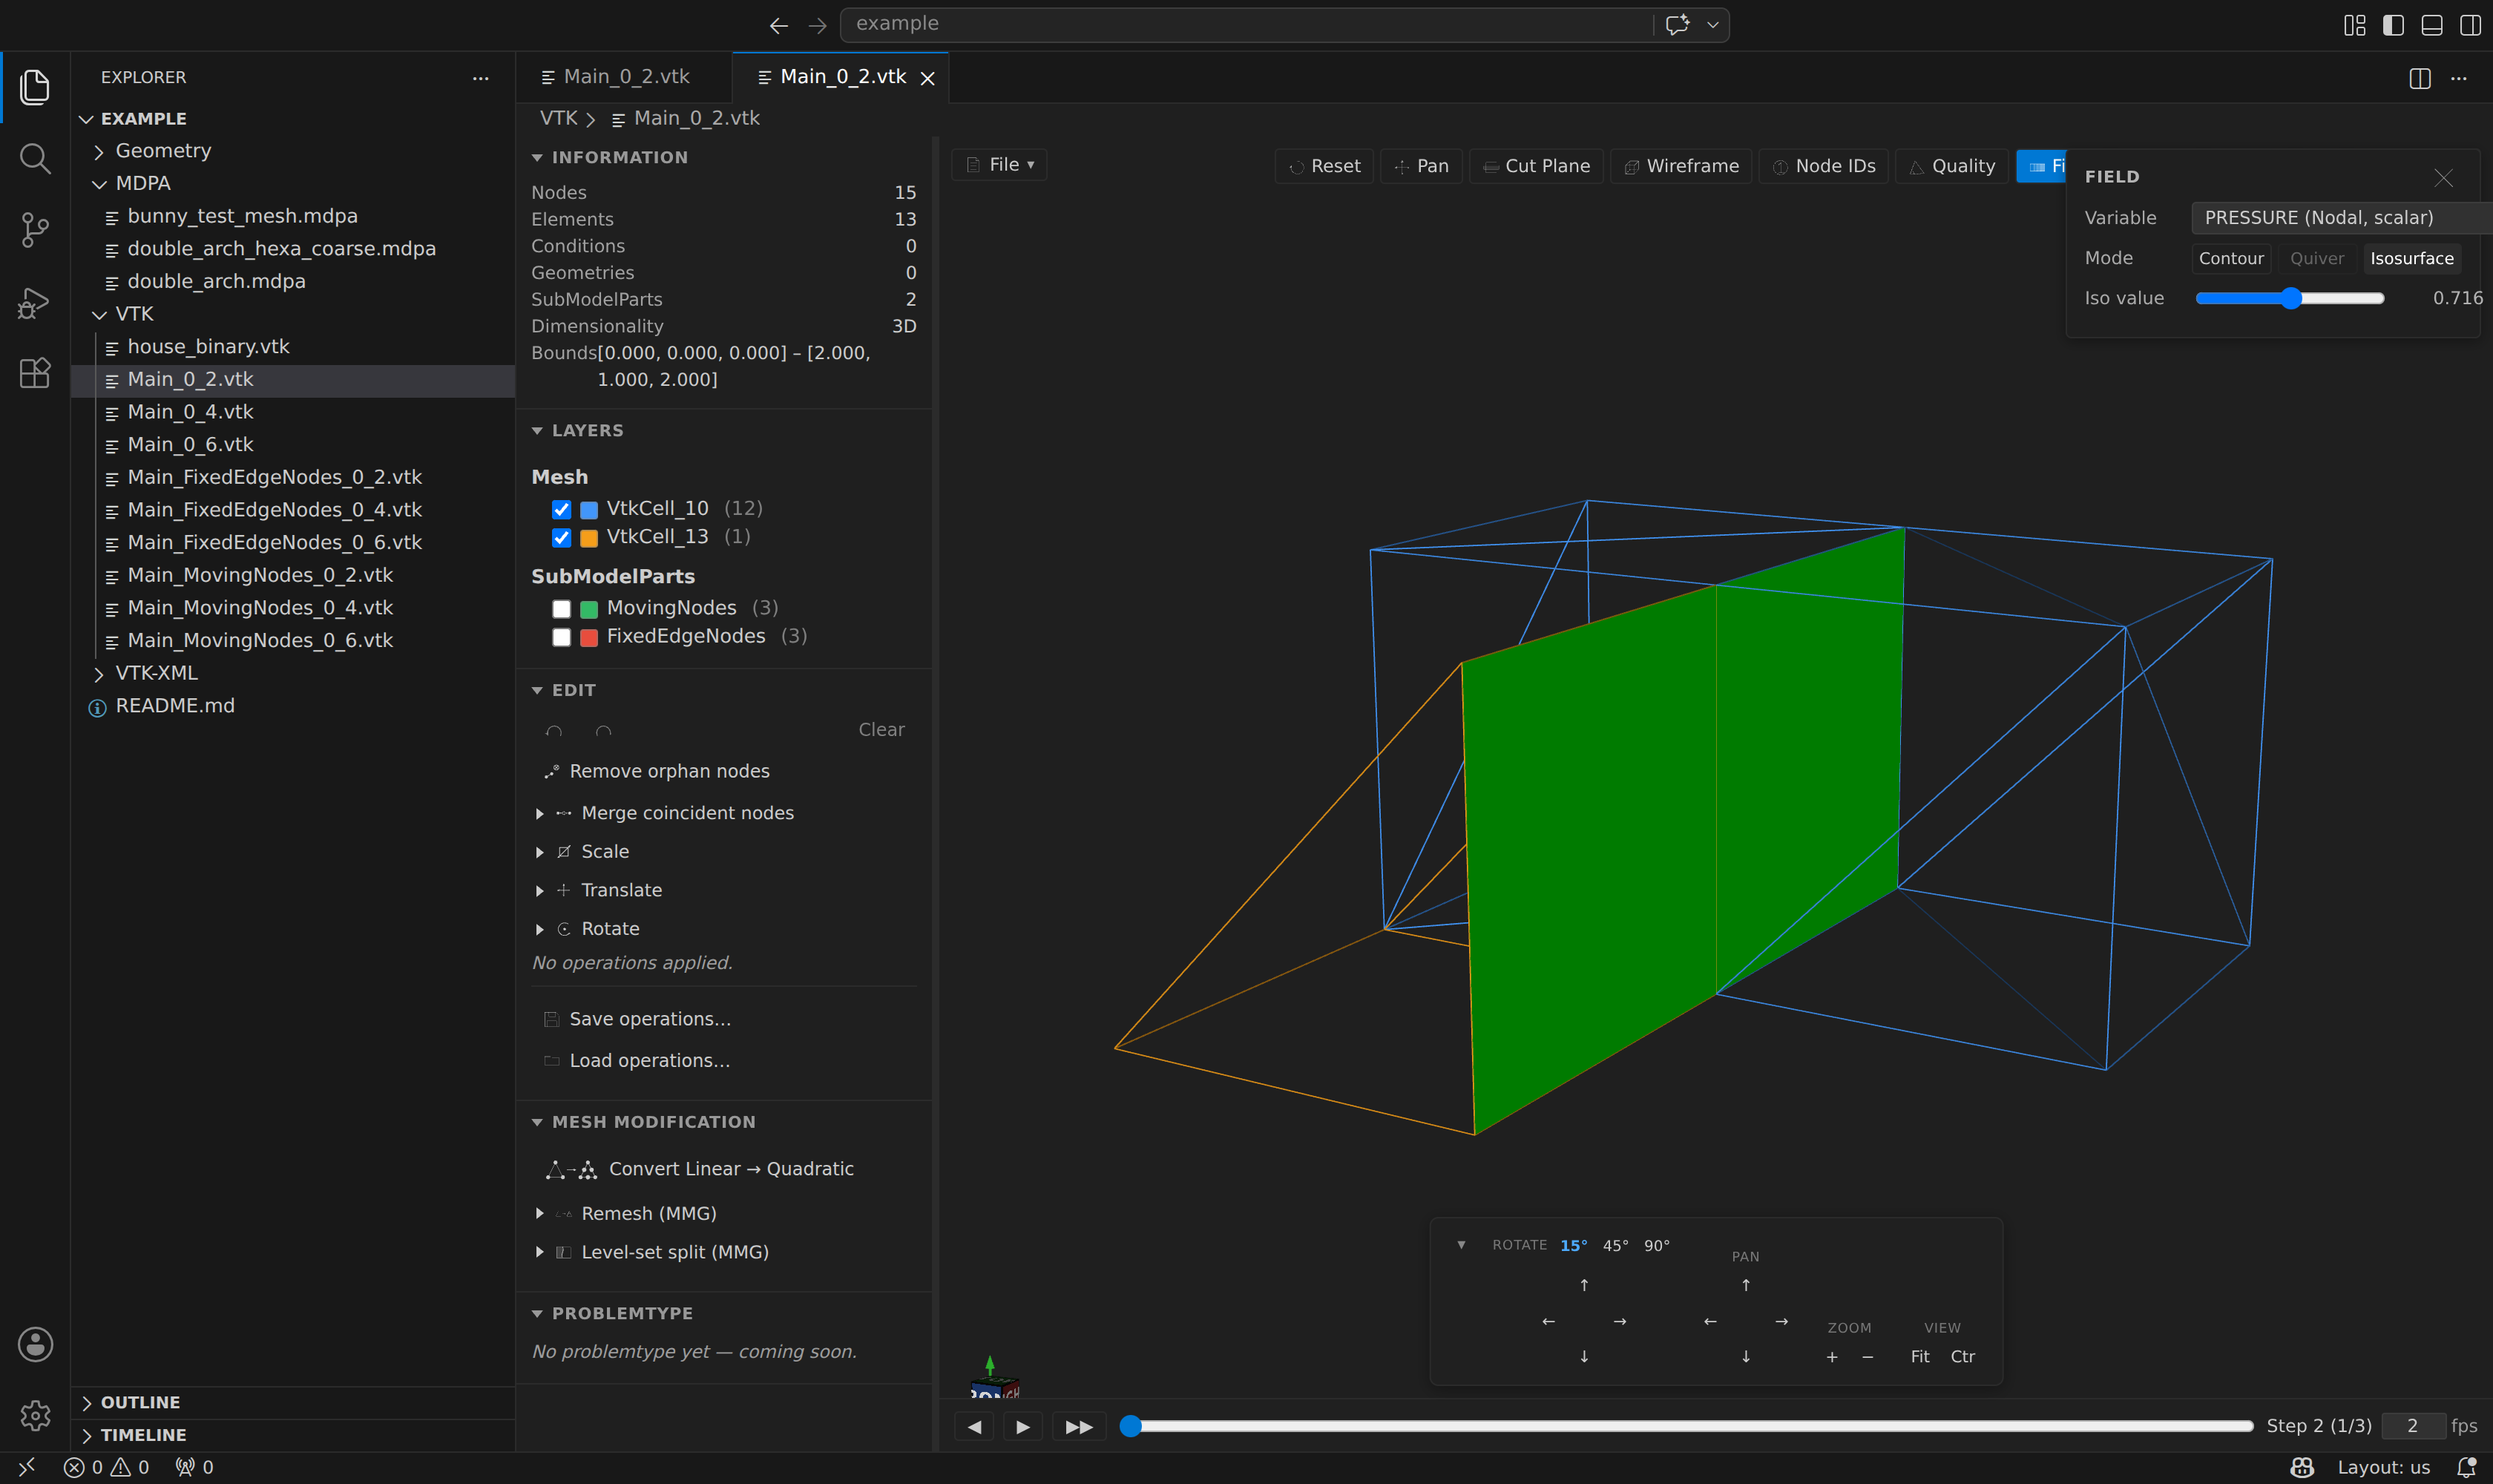Switch field mode to Contour
2493x1484 pixels.
coord(2231,258)
